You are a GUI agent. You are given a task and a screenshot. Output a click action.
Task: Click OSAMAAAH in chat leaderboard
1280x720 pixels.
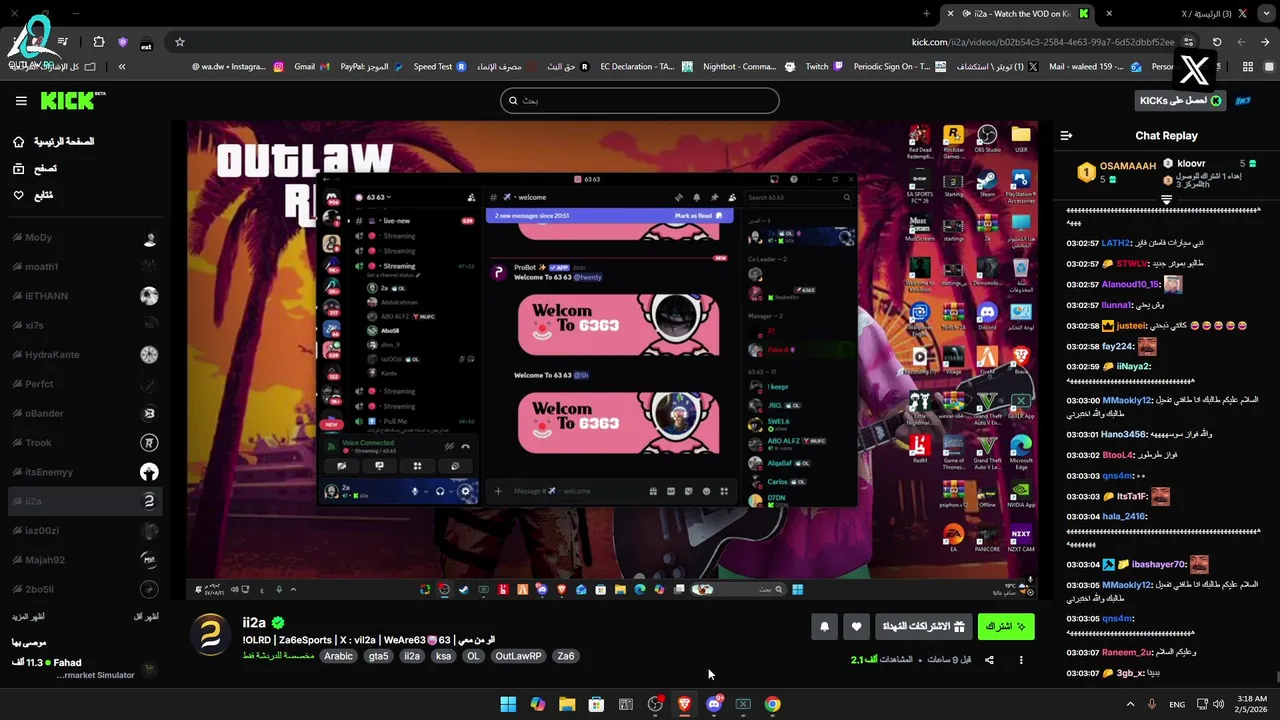point(1128,166)
